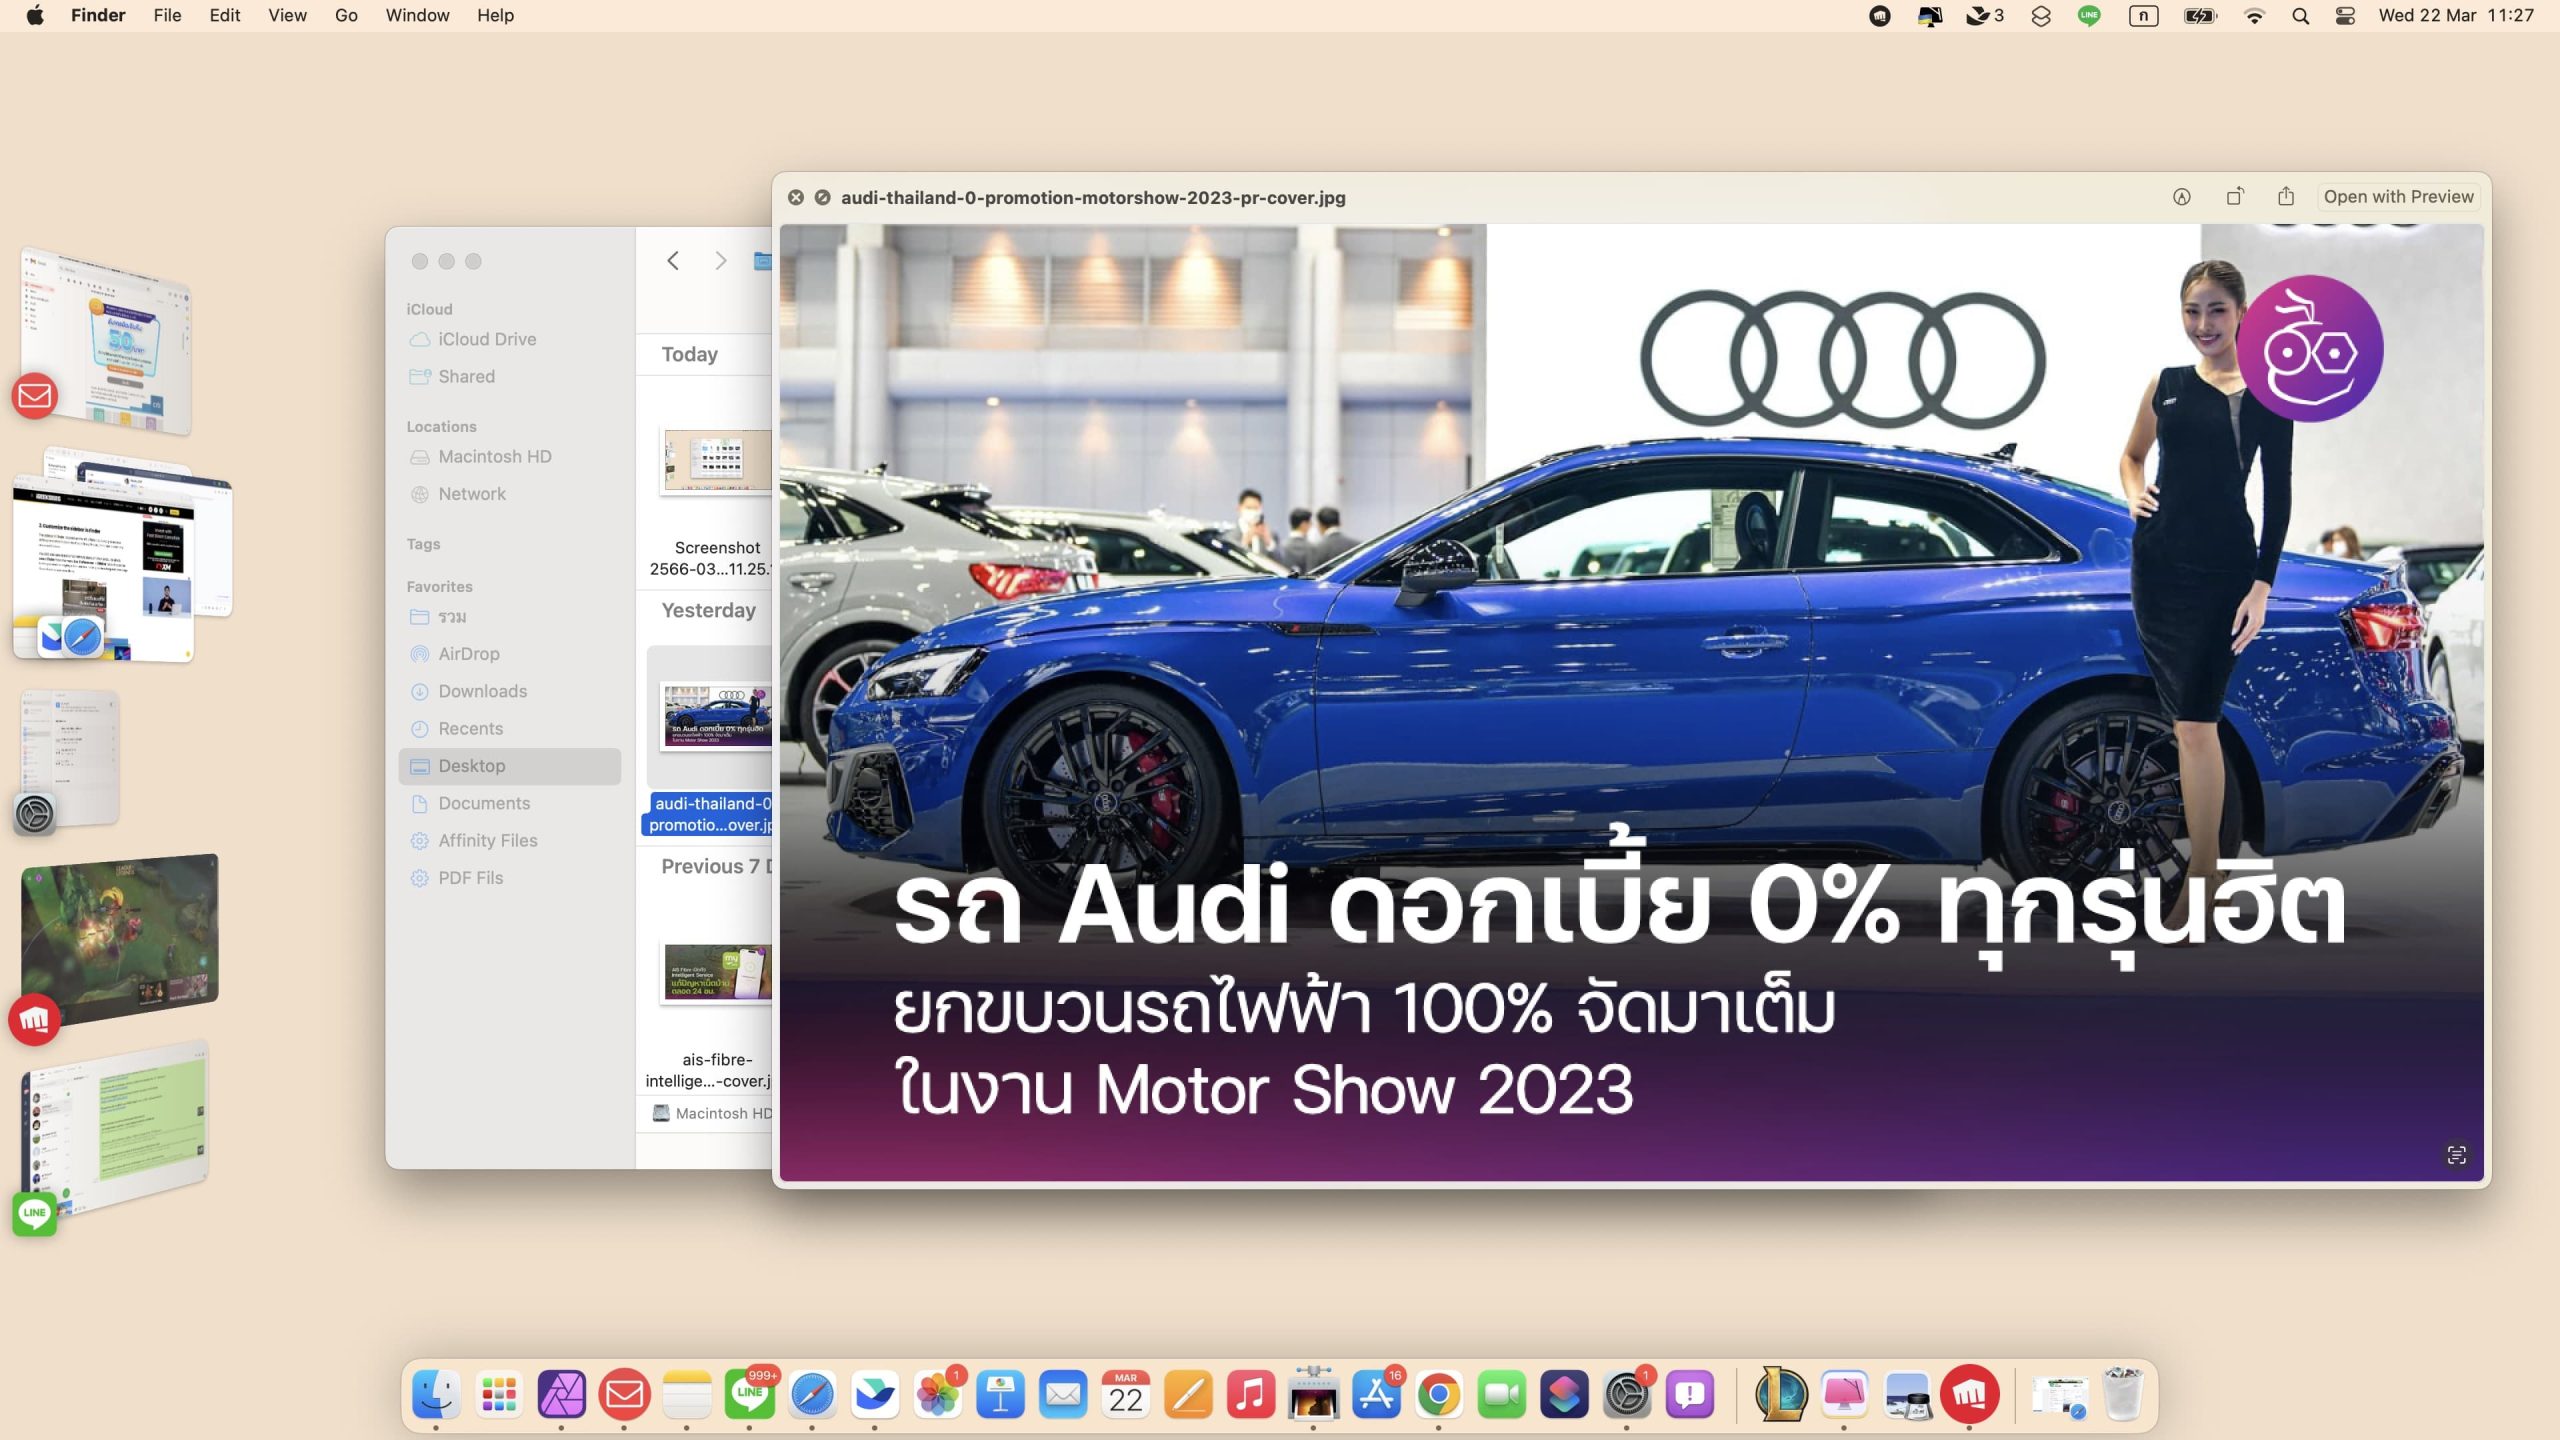Click the Live Text icon on the image
Image resolution: width=2560 pixels, height=1440 pixels.
point(2456,1156)
